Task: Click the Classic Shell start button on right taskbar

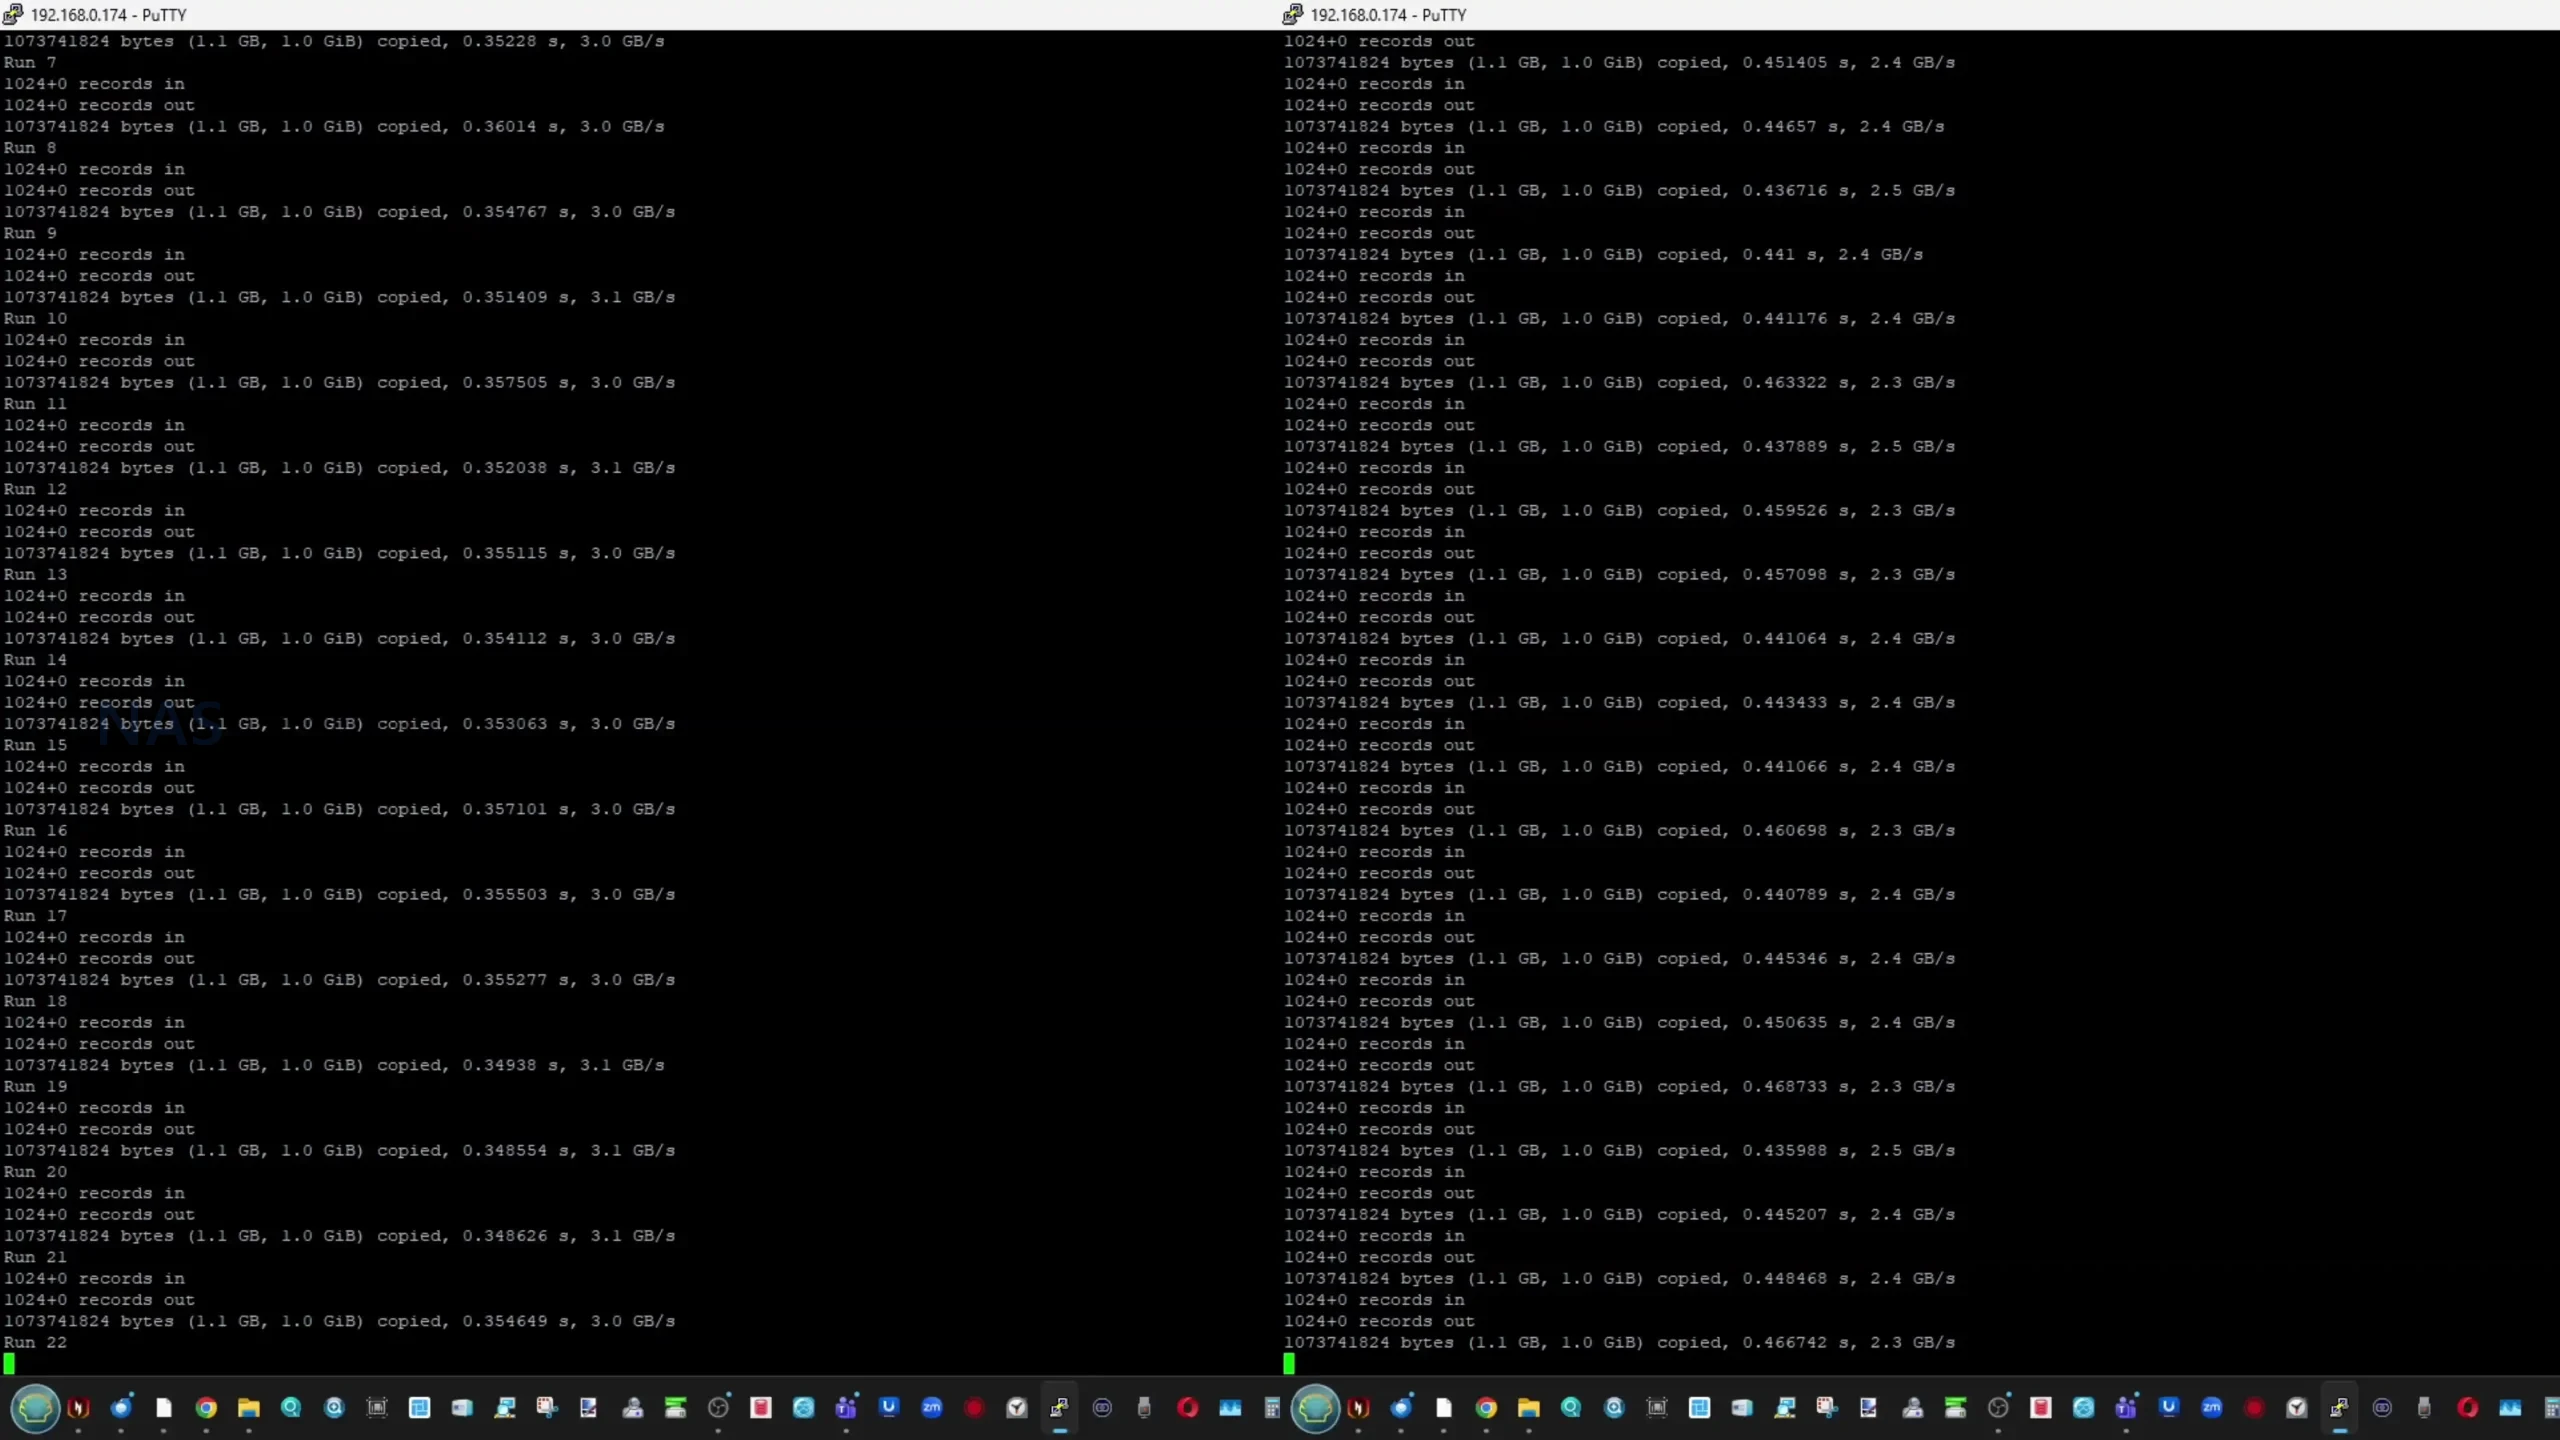Action: (x=1315, y=1408)
